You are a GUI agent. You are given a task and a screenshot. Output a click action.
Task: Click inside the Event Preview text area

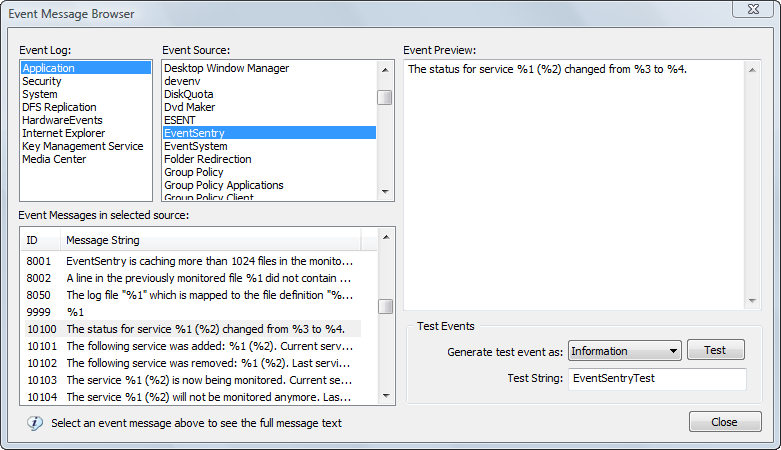(x=574, y=185)
